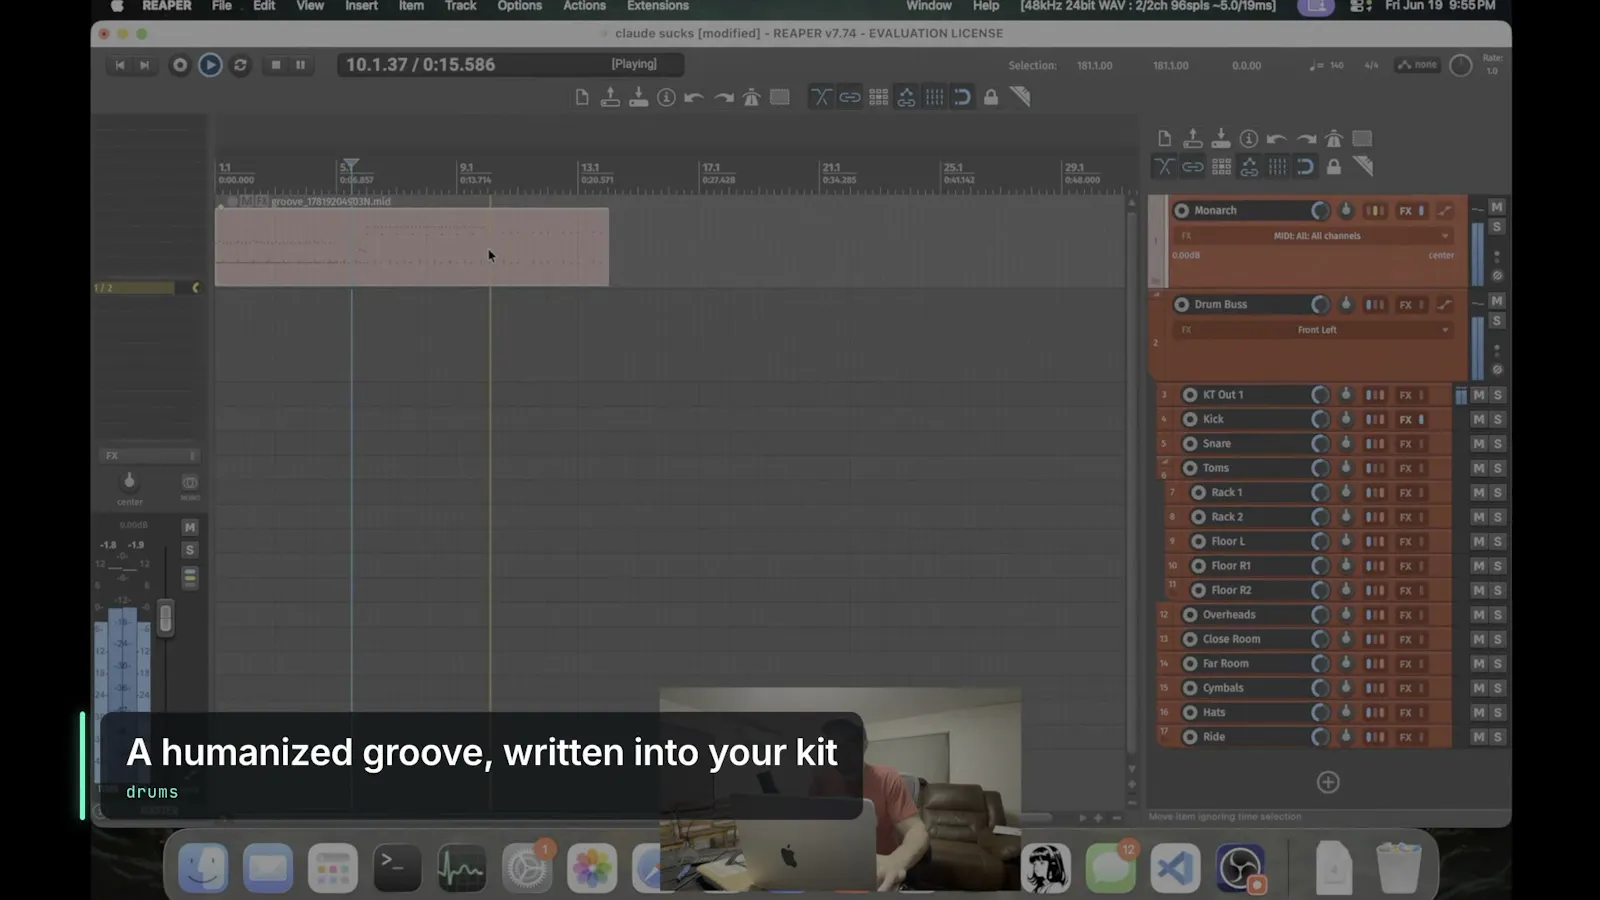Click padlock icon above the track list
1600x900 pixels.
click(x=1334, y=167)
